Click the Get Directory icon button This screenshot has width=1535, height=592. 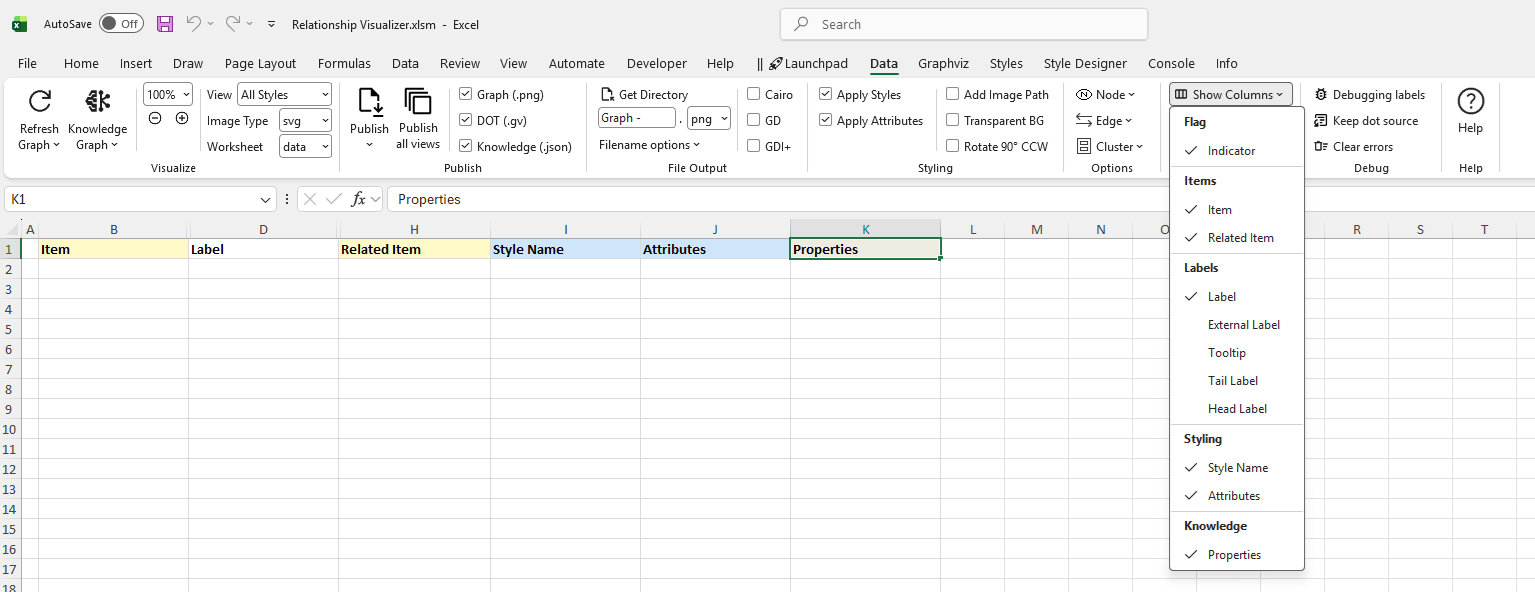click(606, 95)
